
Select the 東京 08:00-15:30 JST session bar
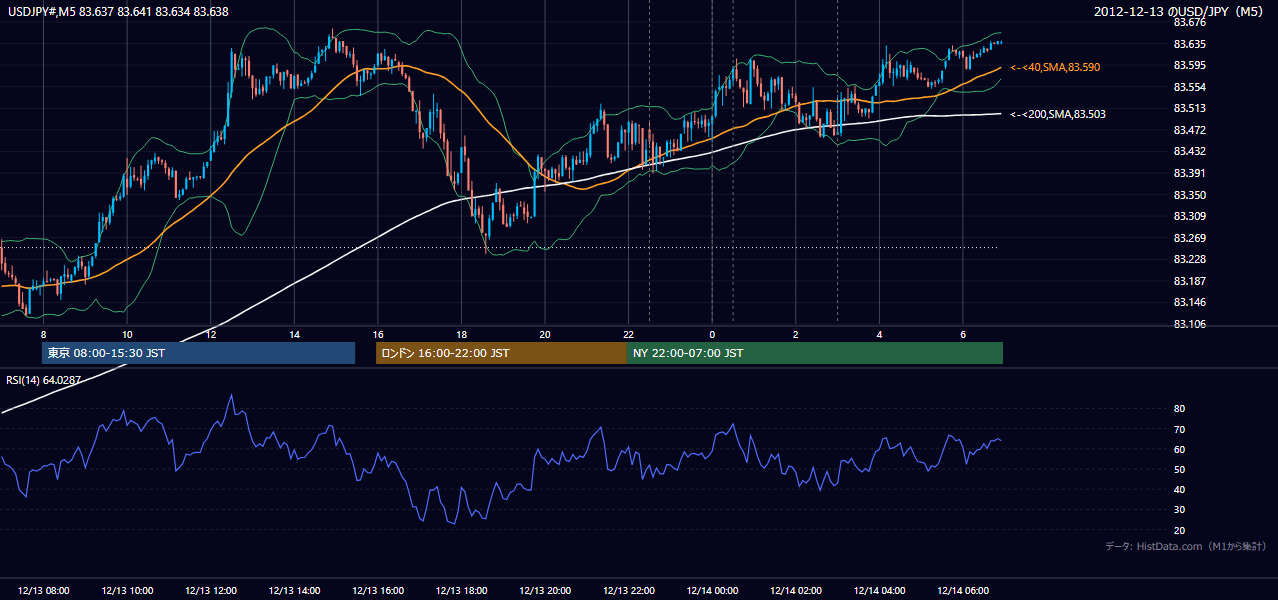click(198, 353)
